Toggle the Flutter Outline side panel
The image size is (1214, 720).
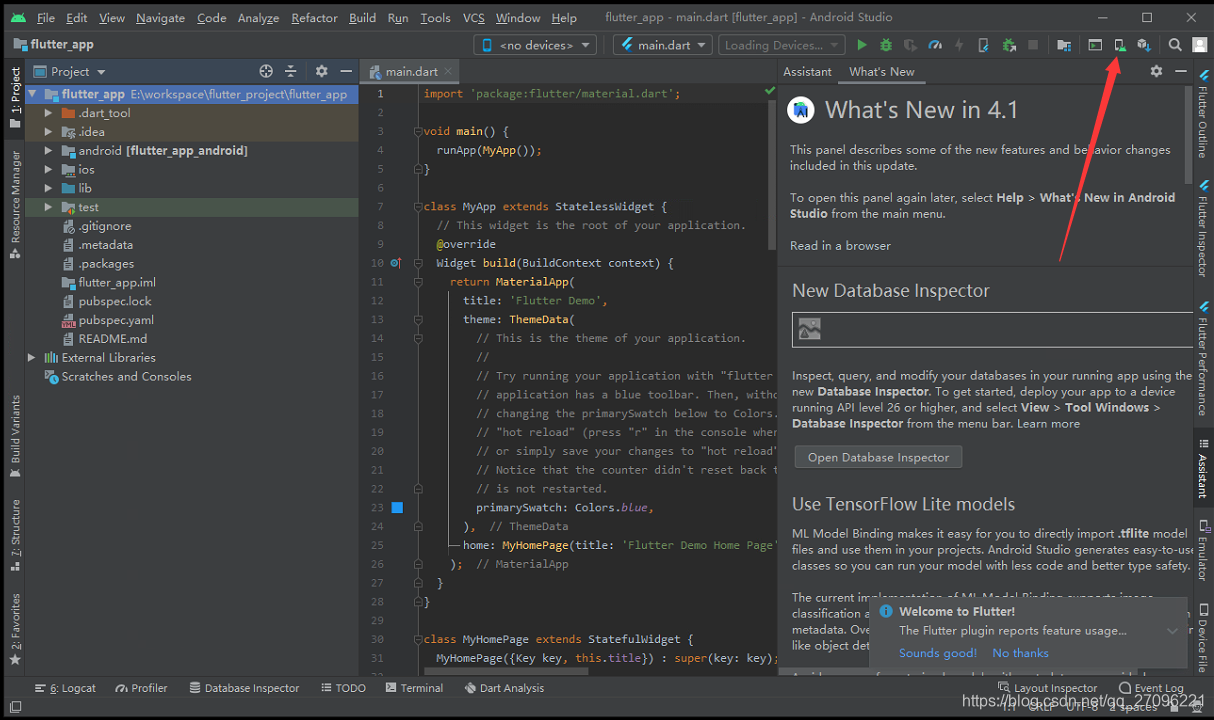tap(1202, 115)
